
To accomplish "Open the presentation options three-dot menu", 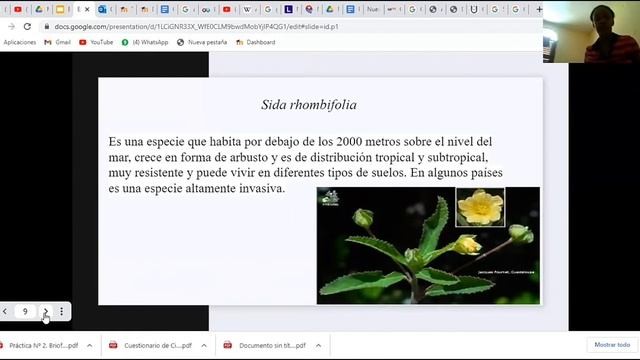I will click(x=61, y=311).
